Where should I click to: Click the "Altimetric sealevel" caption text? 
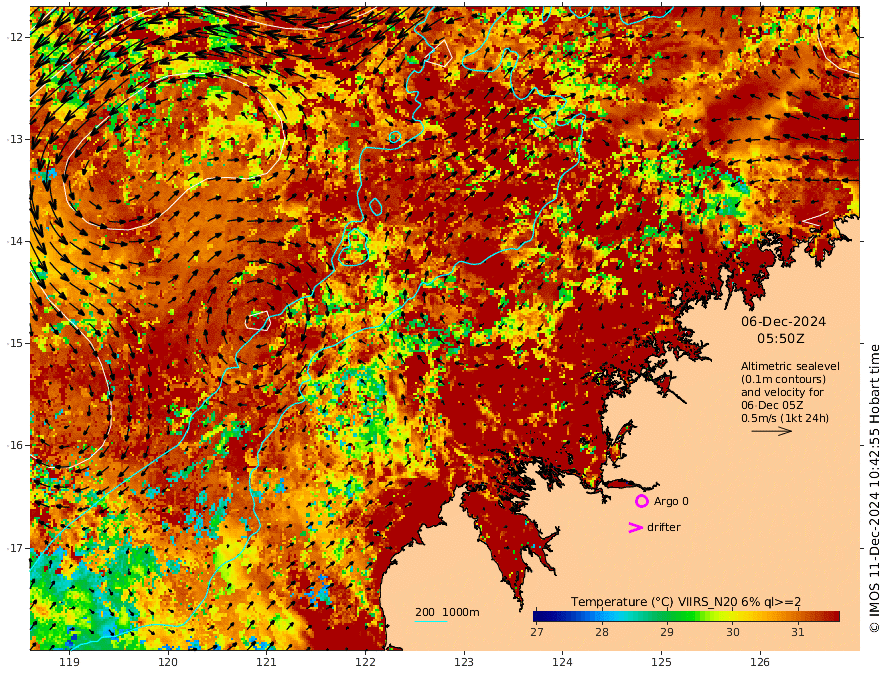click(x=790, y=366)
